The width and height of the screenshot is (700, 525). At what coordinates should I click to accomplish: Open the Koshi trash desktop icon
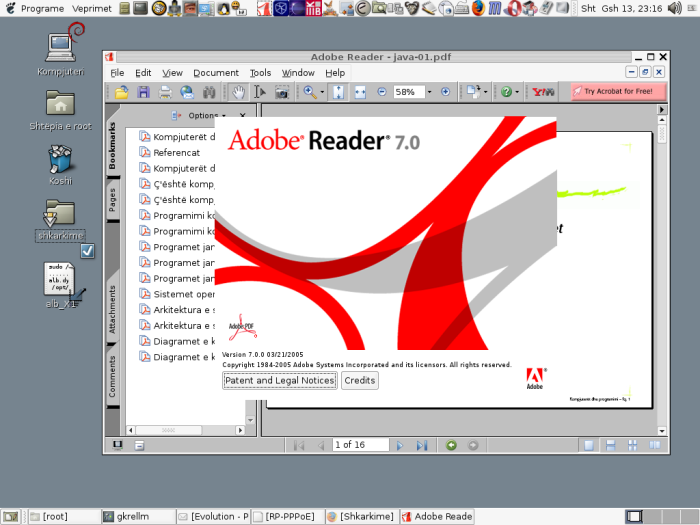click(x=60, y=165)
